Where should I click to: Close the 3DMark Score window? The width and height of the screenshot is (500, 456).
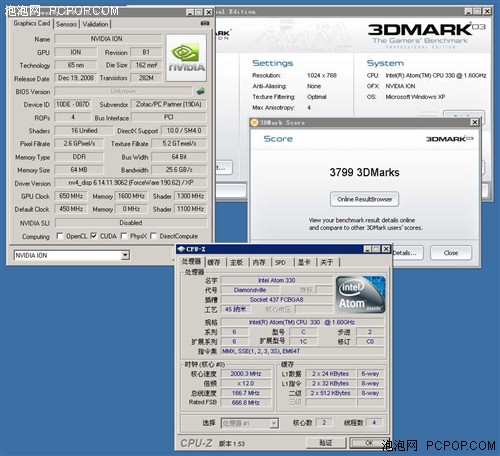click(475, 122)
